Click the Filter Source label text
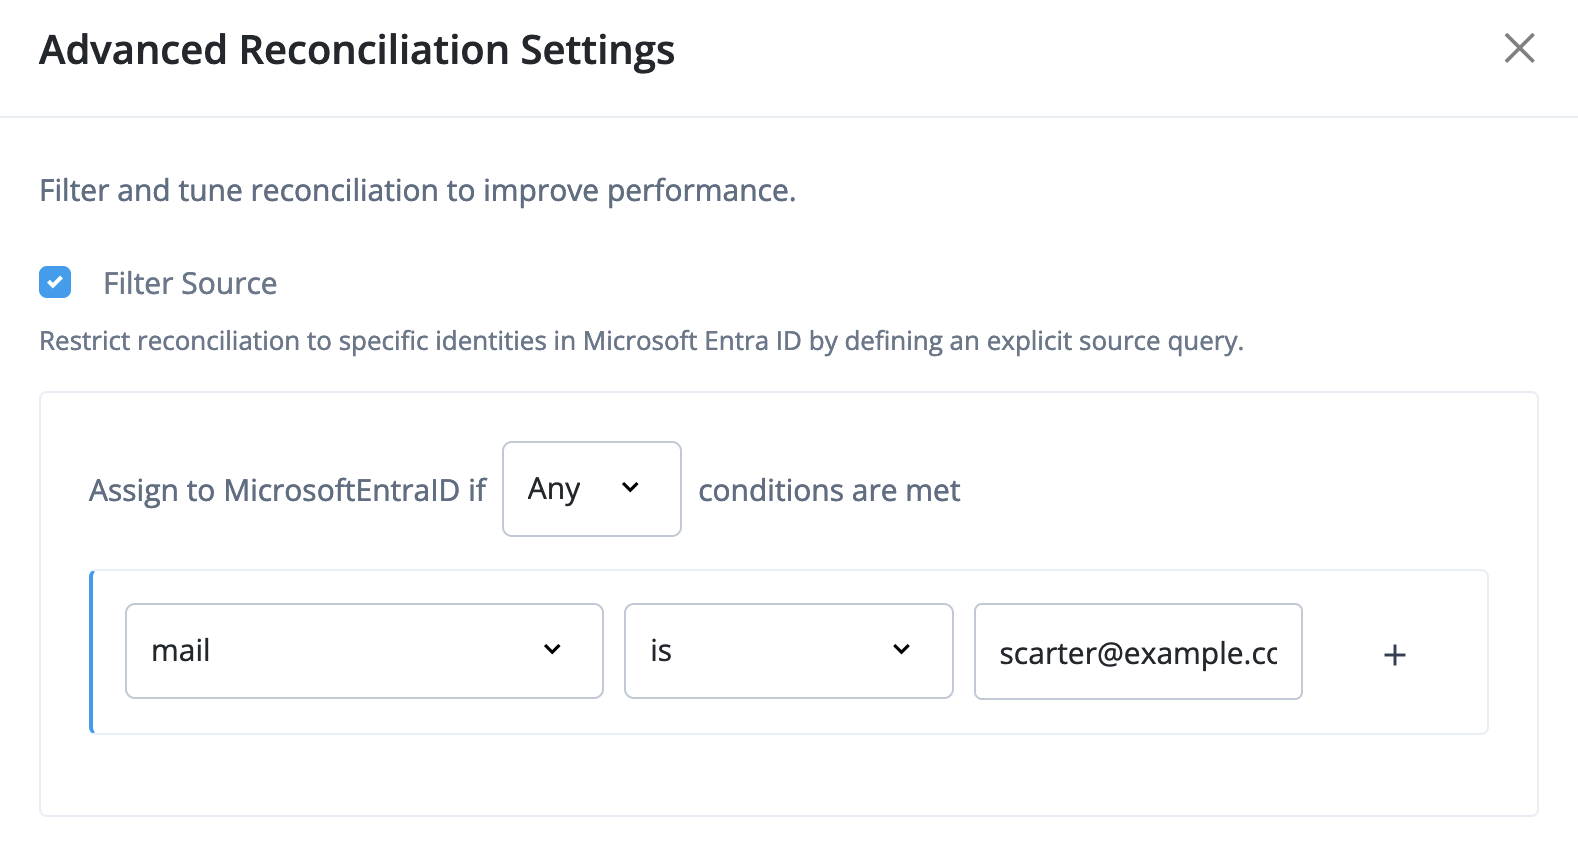 click(x=190, y=284)
